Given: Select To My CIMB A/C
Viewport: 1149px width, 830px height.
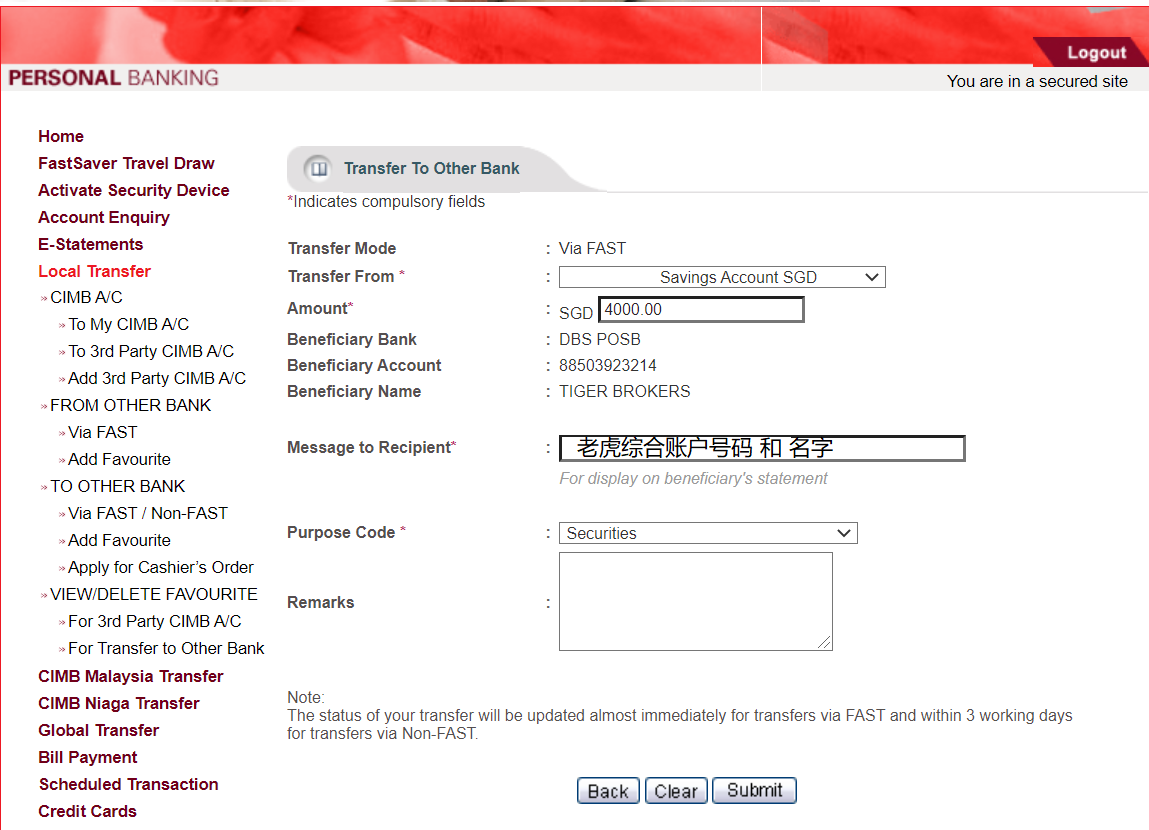Looking at the screenshot, I should click(128, 325).
